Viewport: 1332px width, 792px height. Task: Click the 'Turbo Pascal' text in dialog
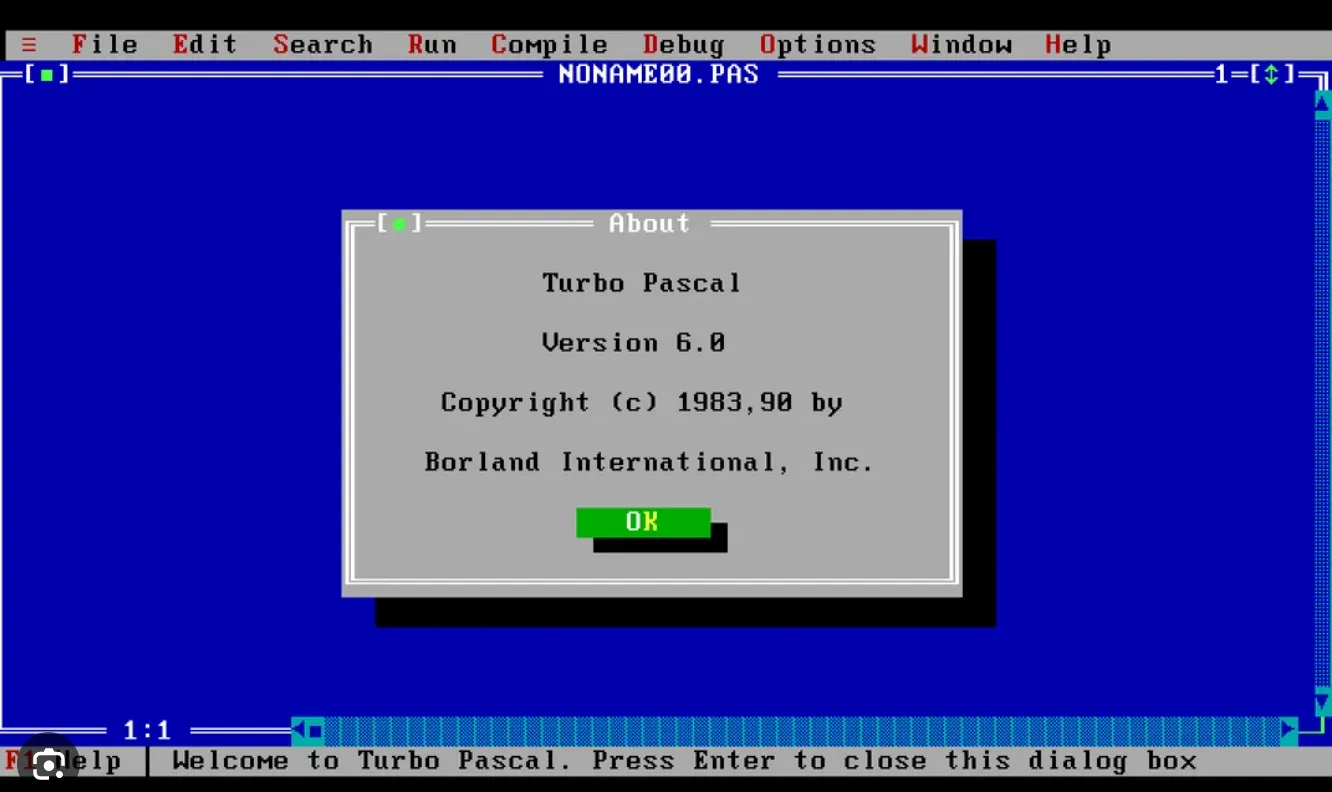[641, 283]
